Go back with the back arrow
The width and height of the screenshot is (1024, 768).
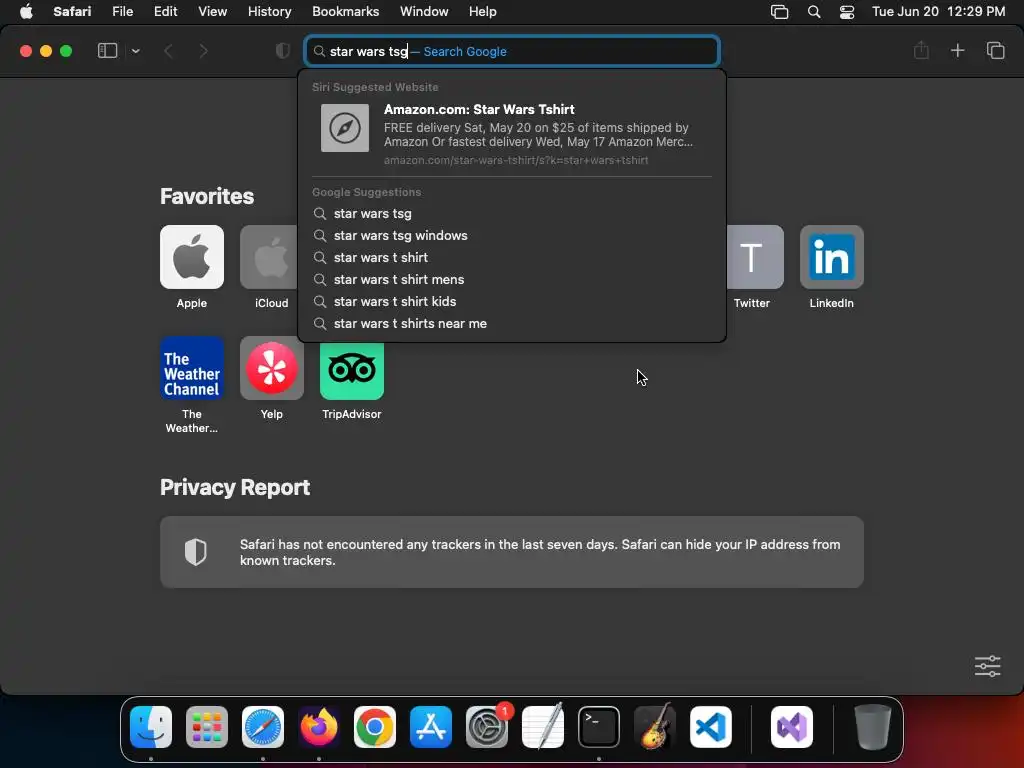pyautogui.click(x=168, y=51)
